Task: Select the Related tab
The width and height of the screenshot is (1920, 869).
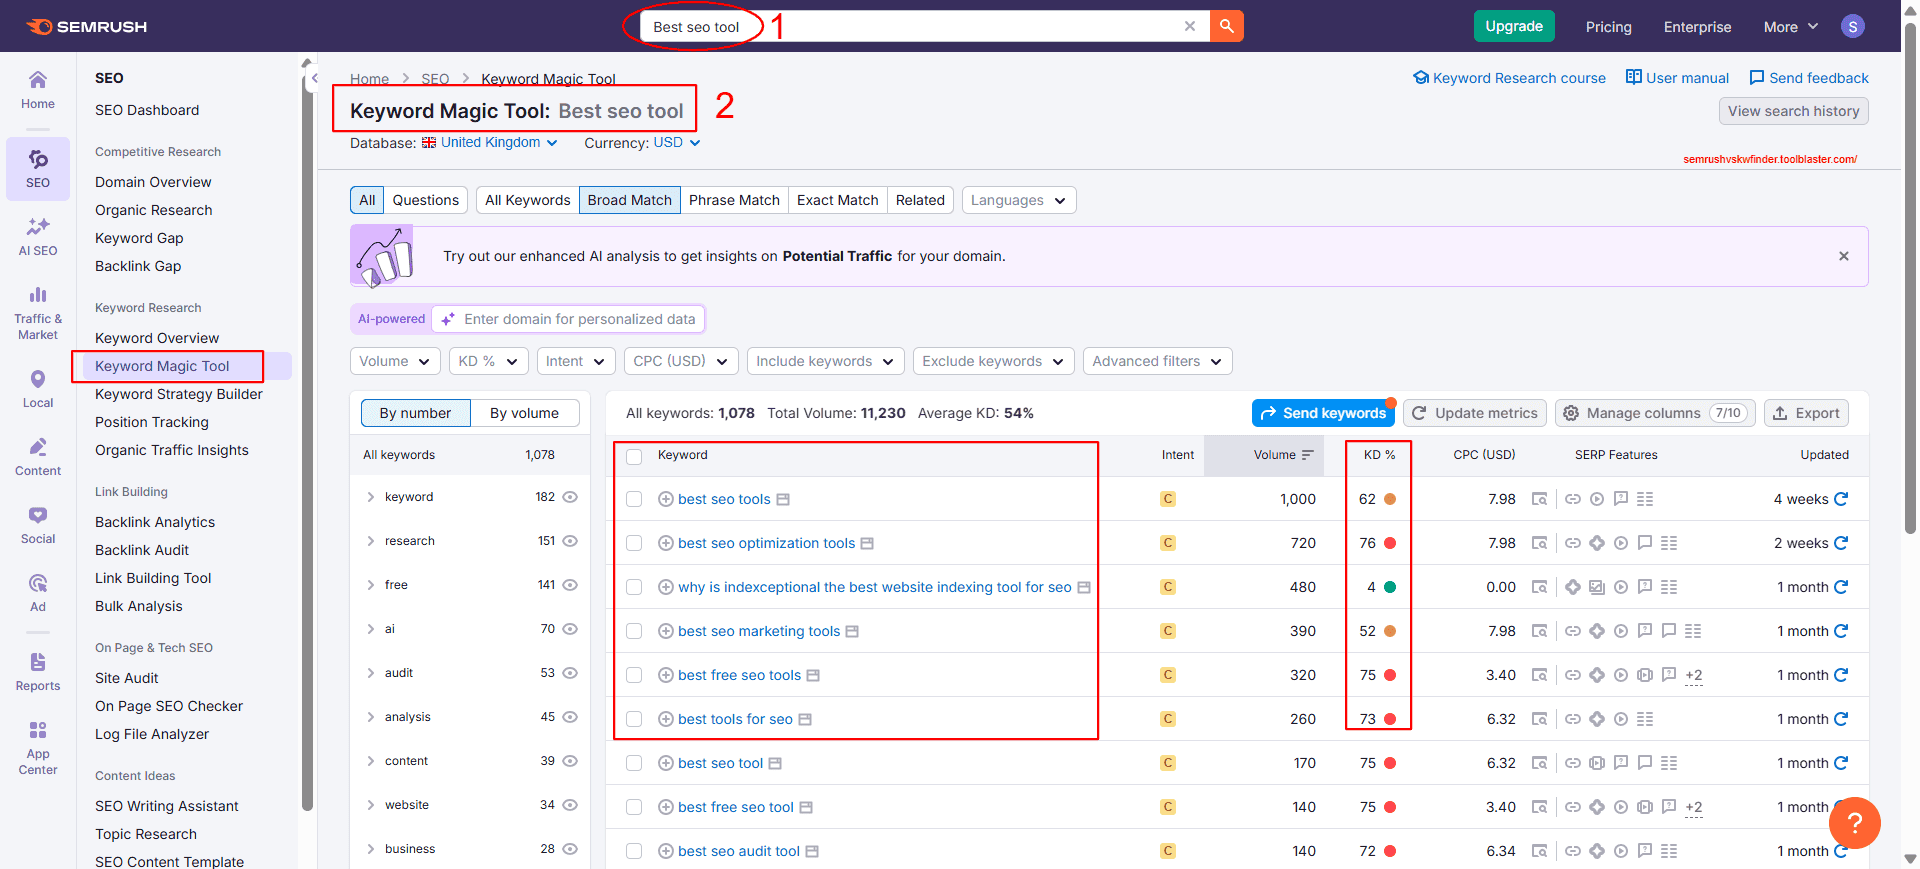Action: pyautogui.click(x=920, y=200)
